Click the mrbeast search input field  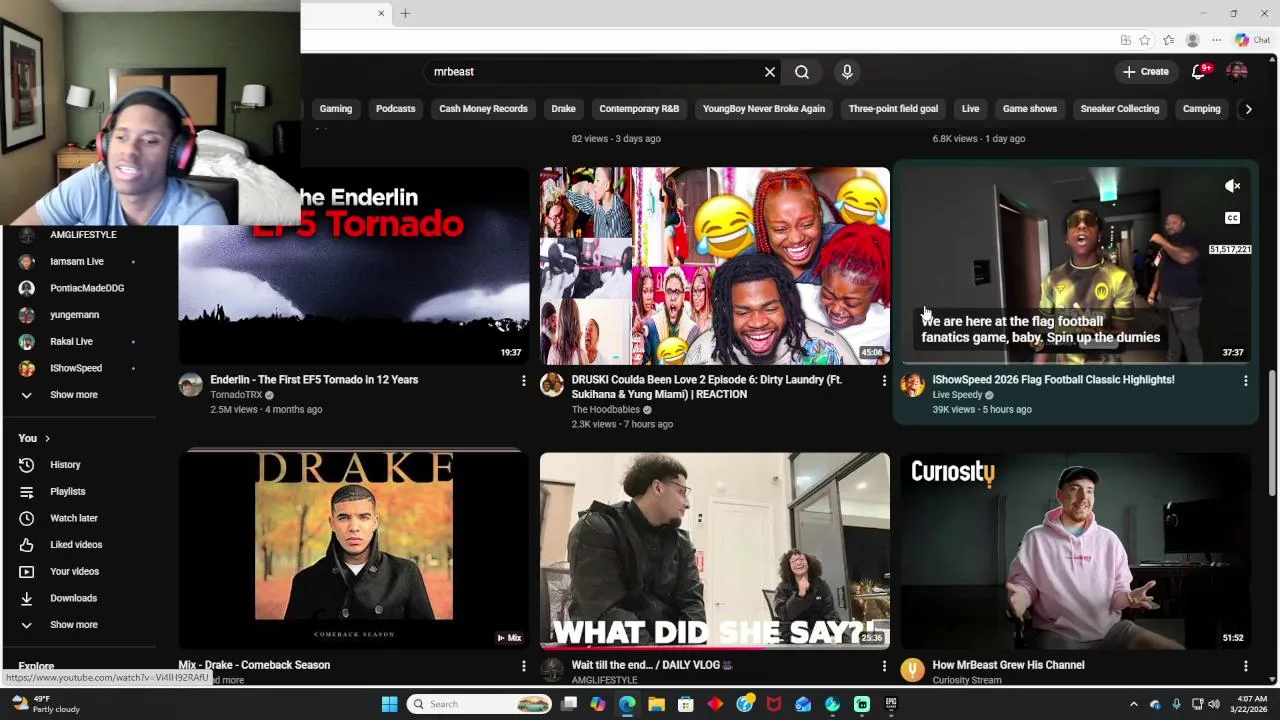594,72
